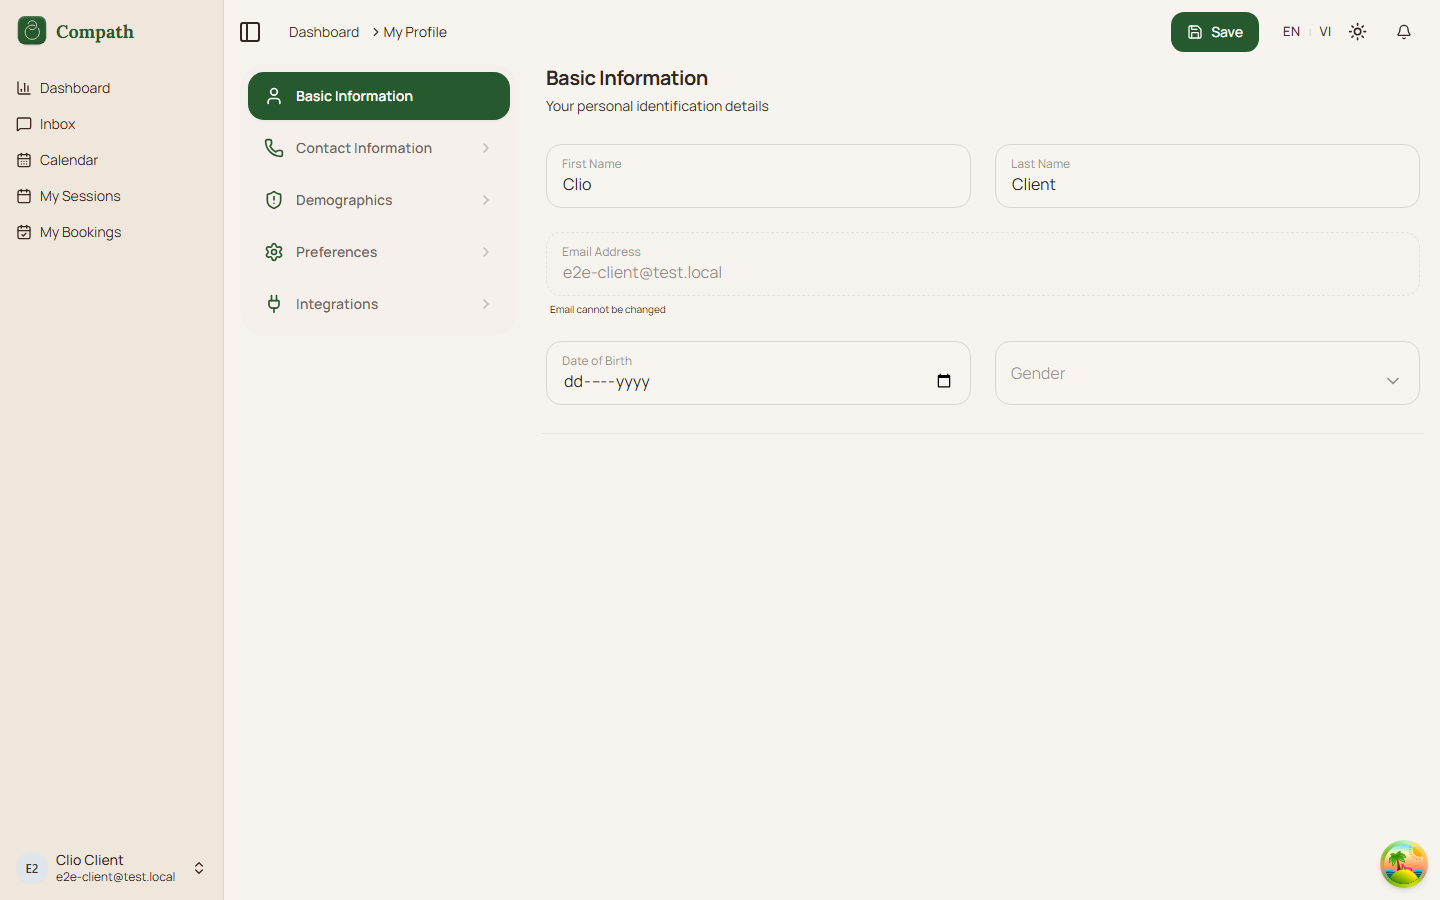Navigate to Dashboard via breadcrumb
Image resolution: width=1440 pixels, height=900 pixels.
pyautogui.click(x=323, y=32)
